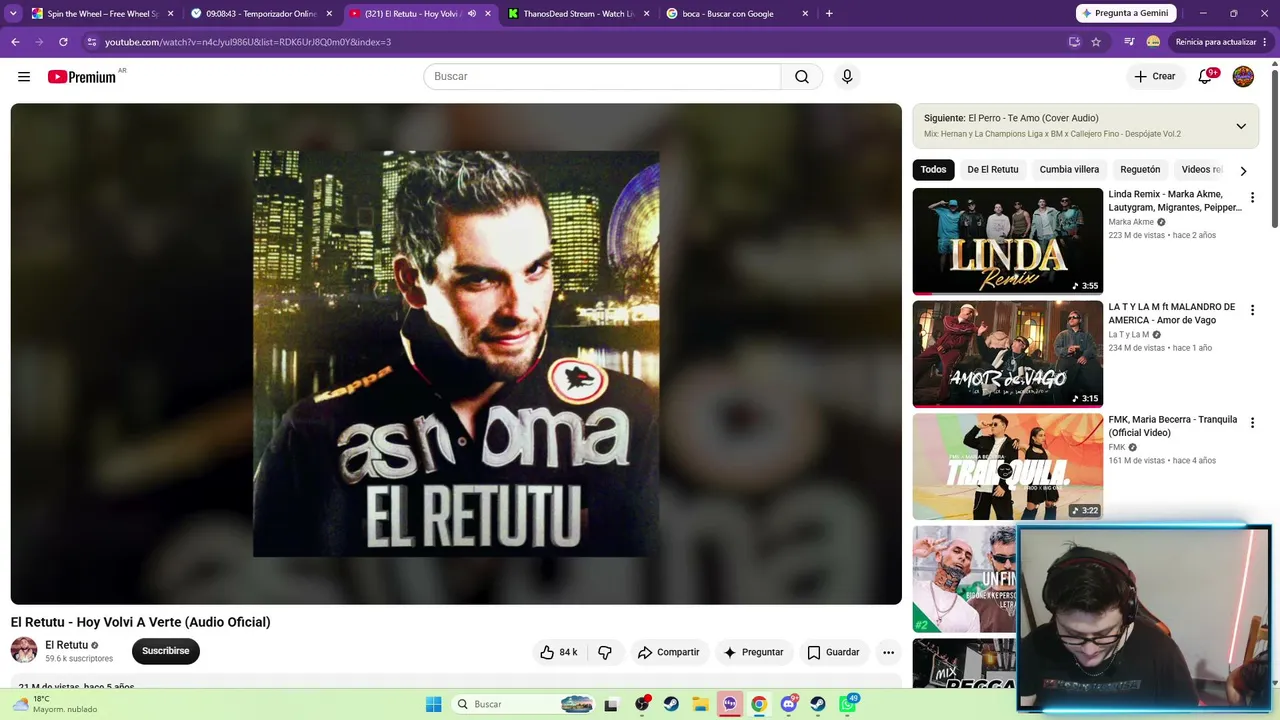Open FMK, Maria Becerra - Tranquila title
Screen dimensions: 1280x720
(1173, 426)
